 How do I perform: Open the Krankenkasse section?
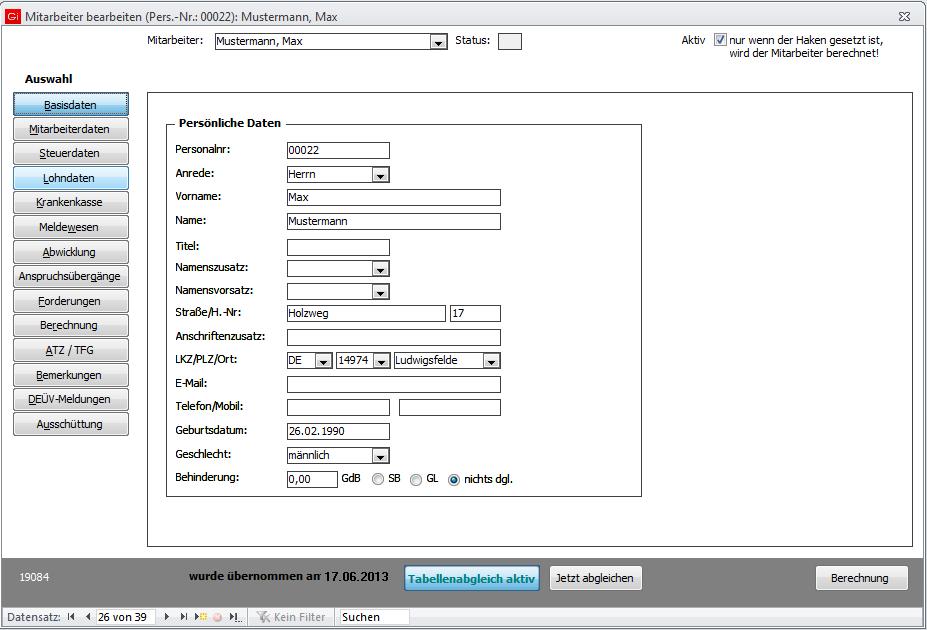(x=71, y=203)
